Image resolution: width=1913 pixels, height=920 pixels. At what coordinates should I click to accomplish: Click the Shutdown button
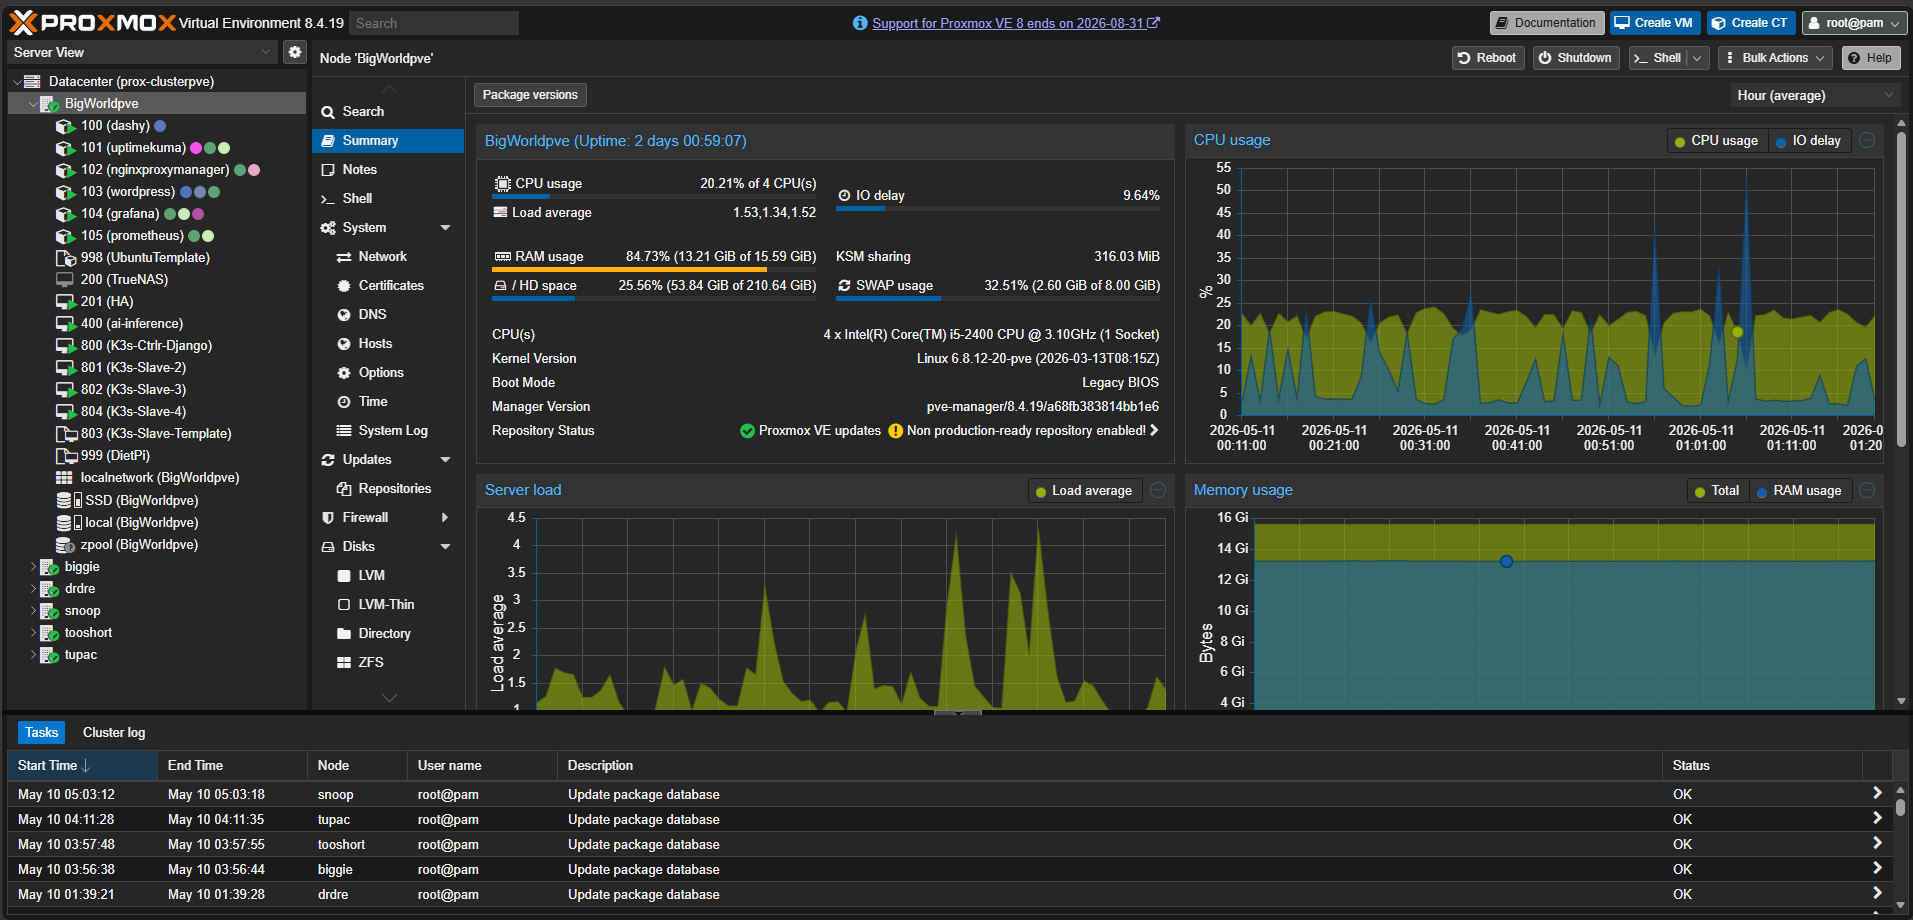point(1575,58)
